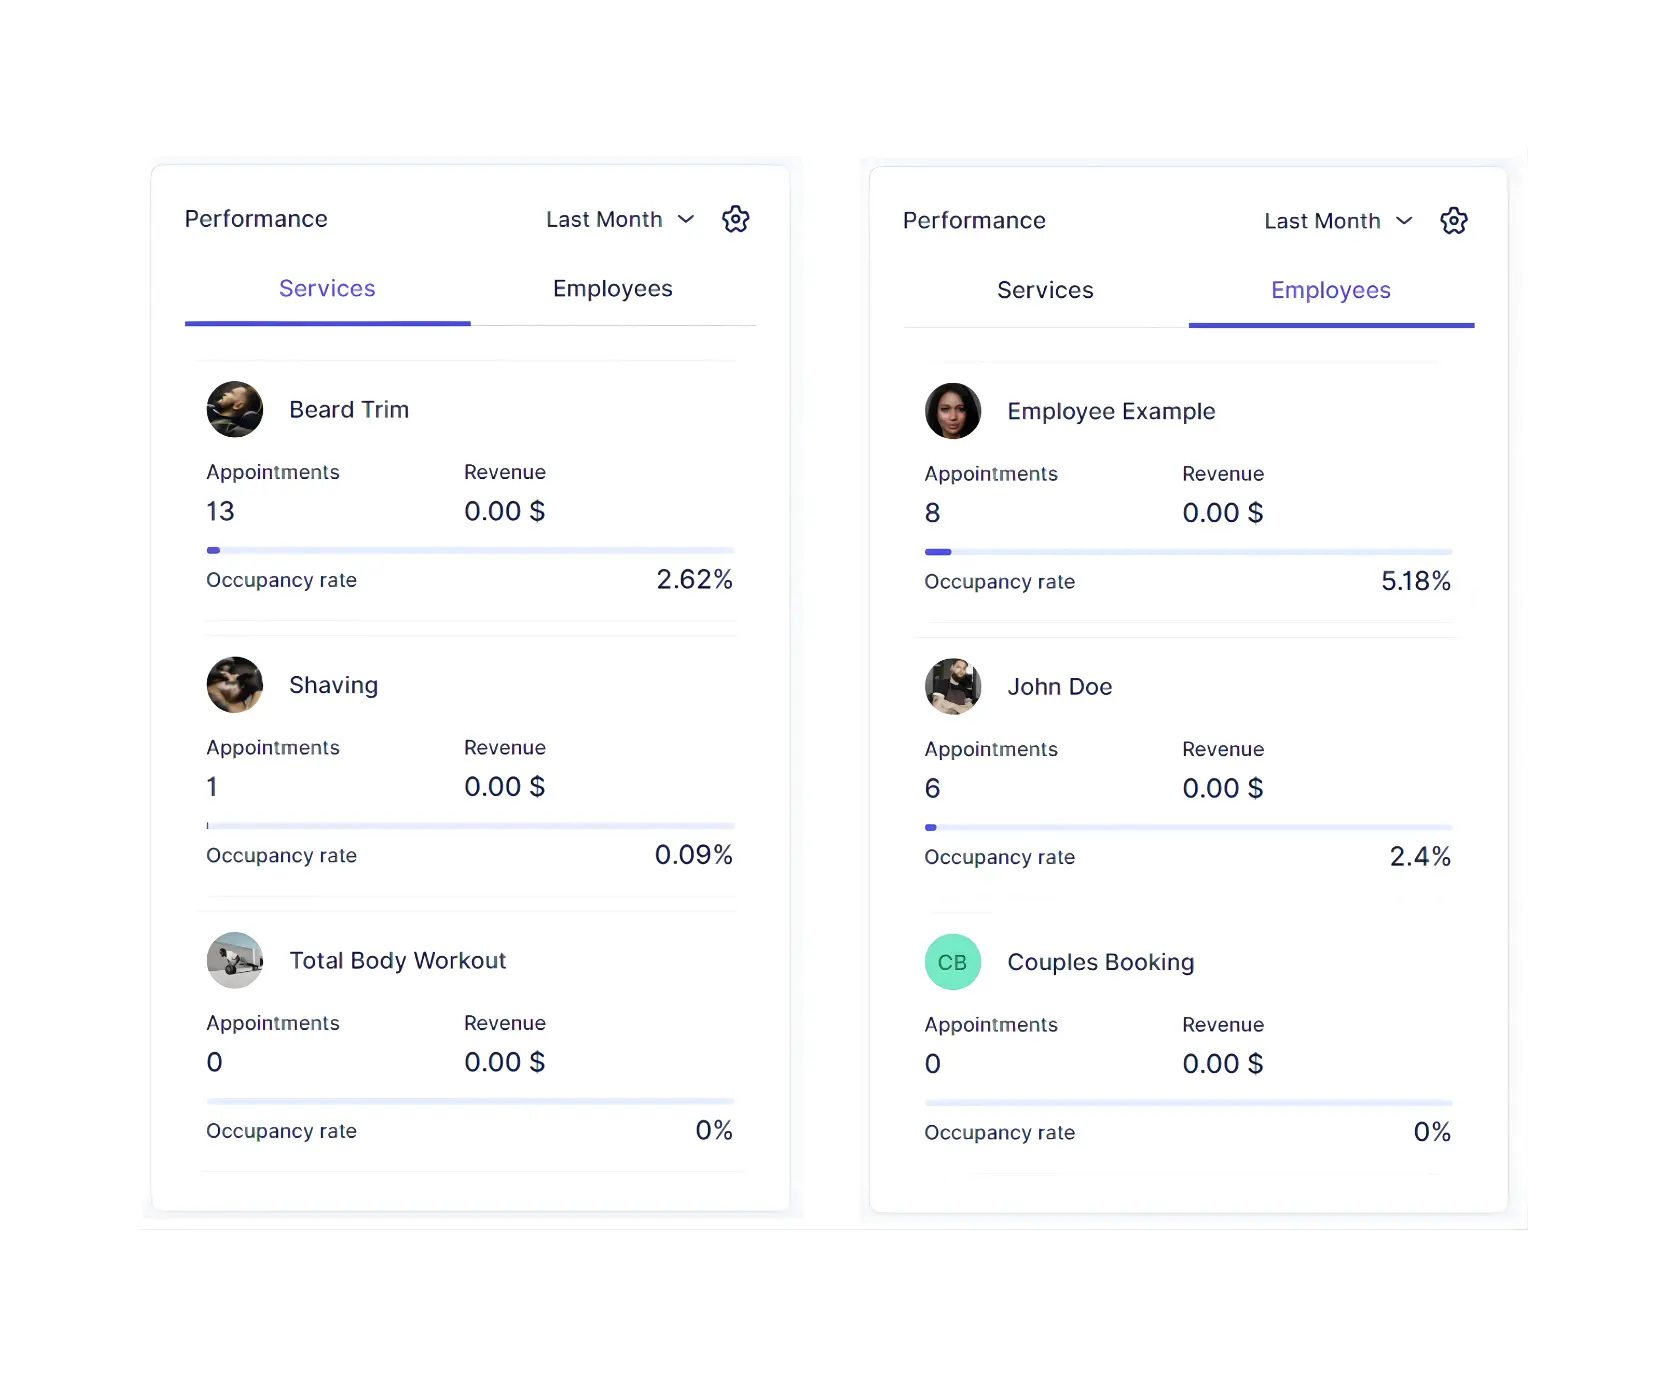Open the Beard Trim service name
The width and height of the screenshot is (1666, 1378).
coord(349,410)
